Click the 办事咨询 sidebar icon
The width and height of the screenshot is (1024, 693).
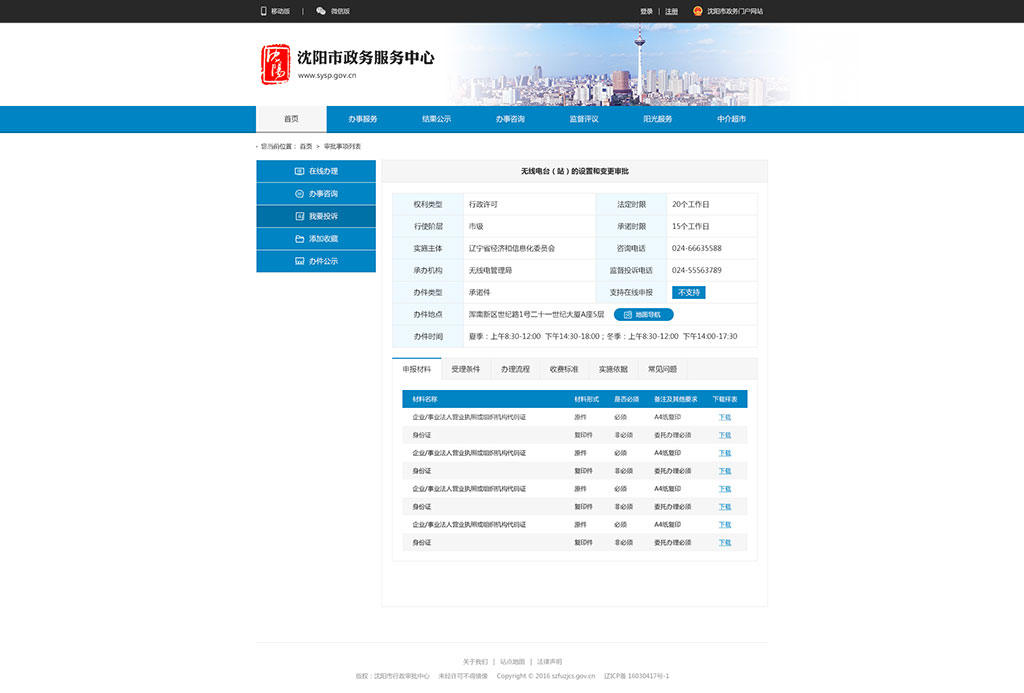[x=299, y=194]
